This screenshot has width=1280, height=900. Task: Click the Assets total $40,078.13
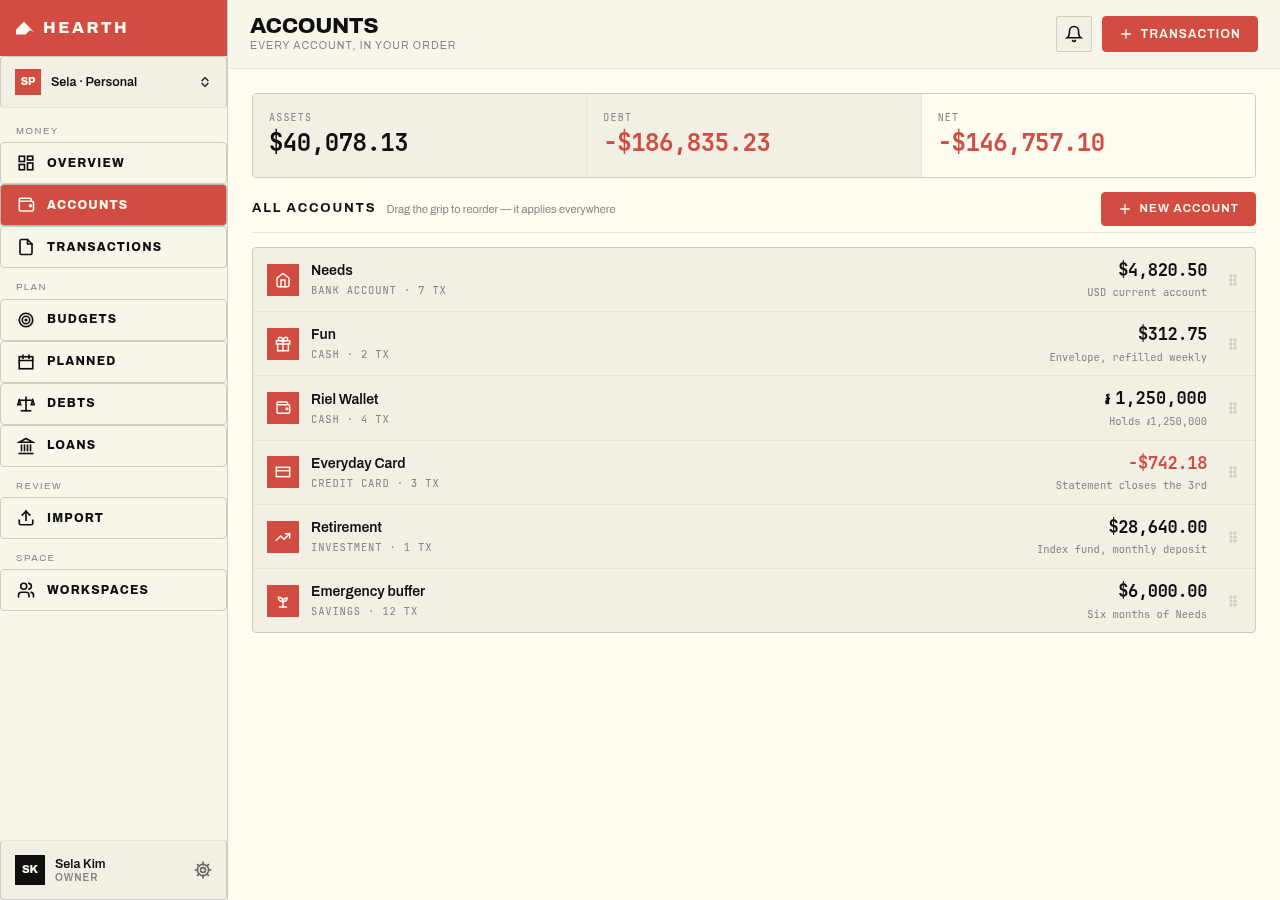point(339,143)
